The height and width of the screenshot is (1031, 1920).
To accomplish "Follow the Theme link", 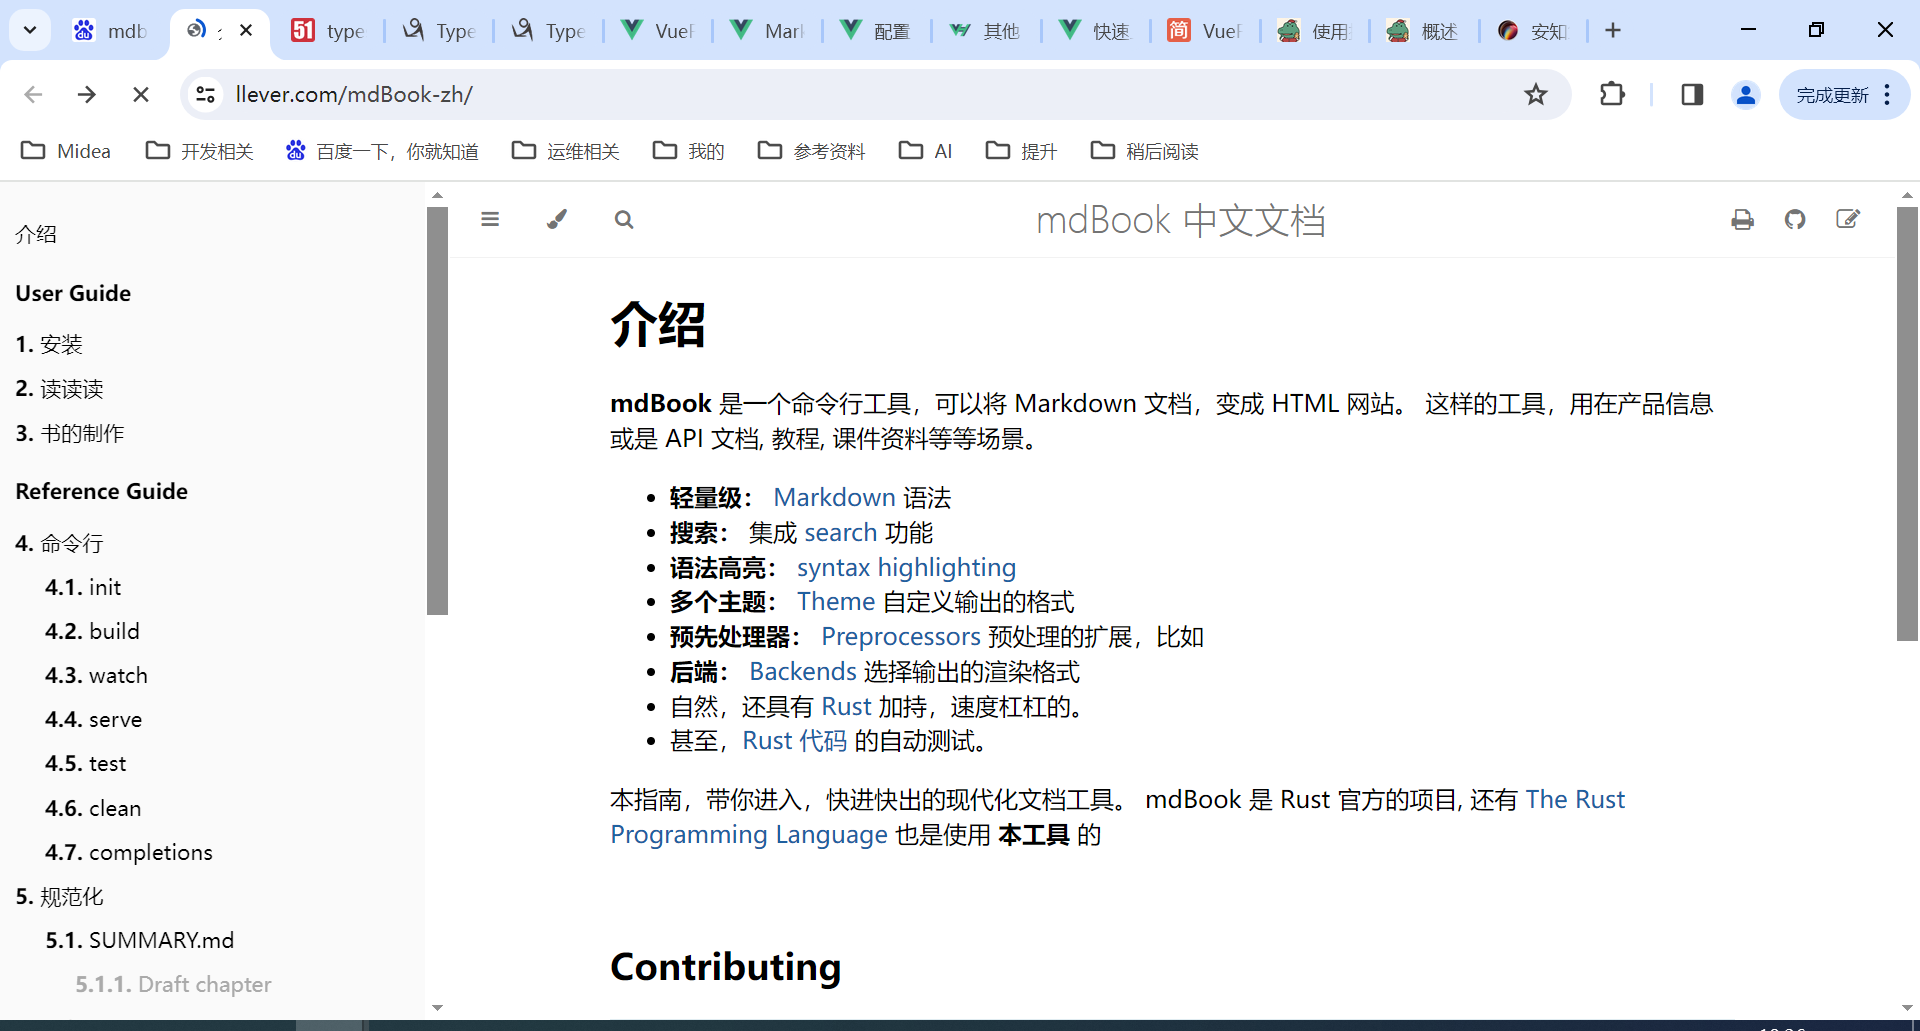I will 836,601.
